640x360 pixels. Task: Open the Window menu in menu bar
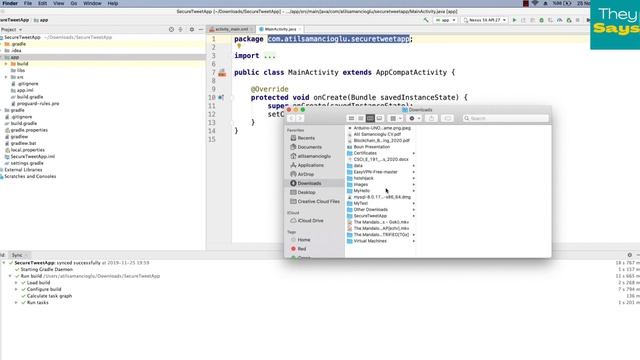[92, 3]
